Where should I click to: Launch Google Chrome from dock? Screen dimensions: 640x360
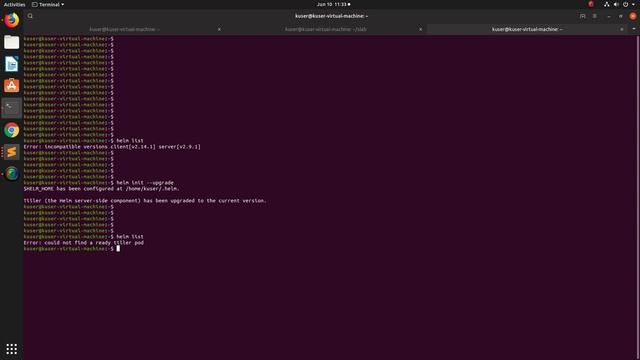[x=11, y=130]
